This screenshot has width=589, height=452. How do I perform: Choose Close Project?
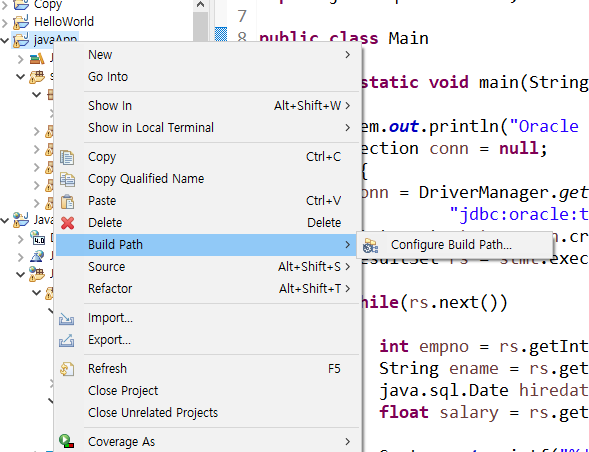[208, 391]
